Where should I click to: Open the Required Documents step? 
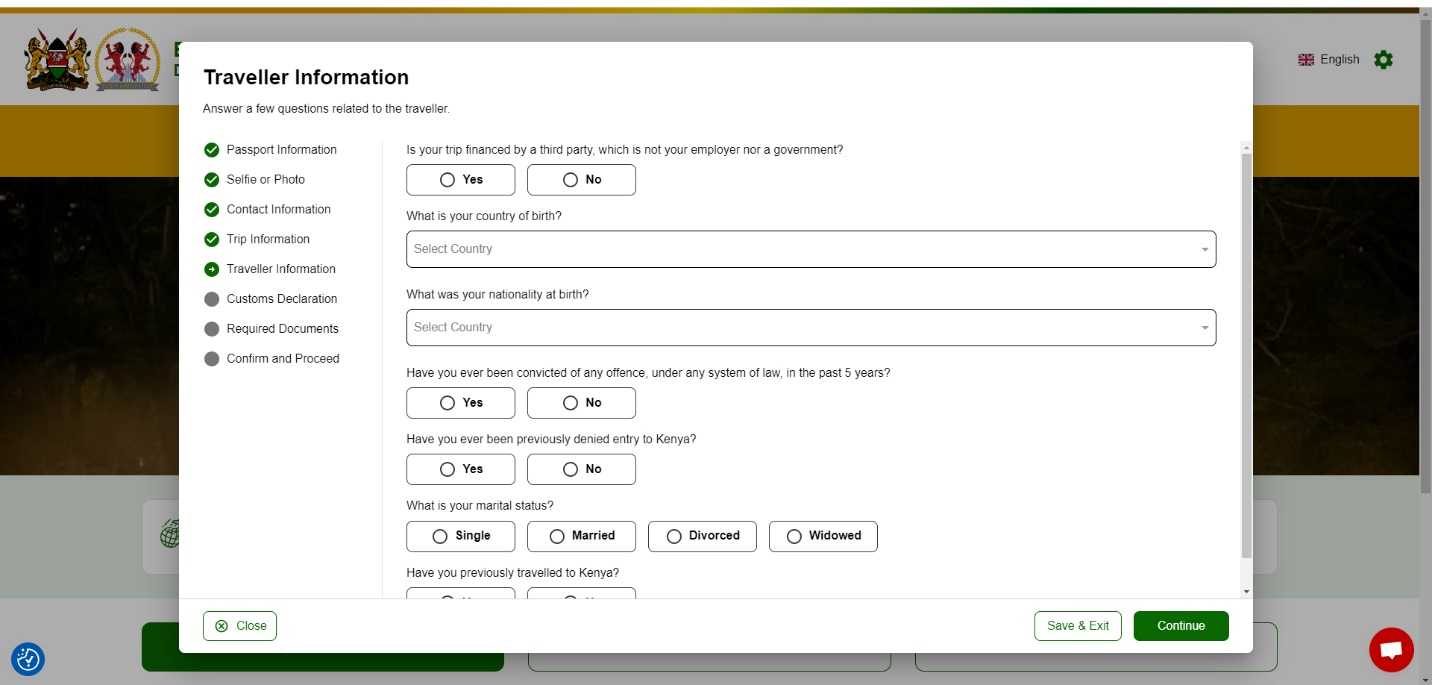pos(282,329)
